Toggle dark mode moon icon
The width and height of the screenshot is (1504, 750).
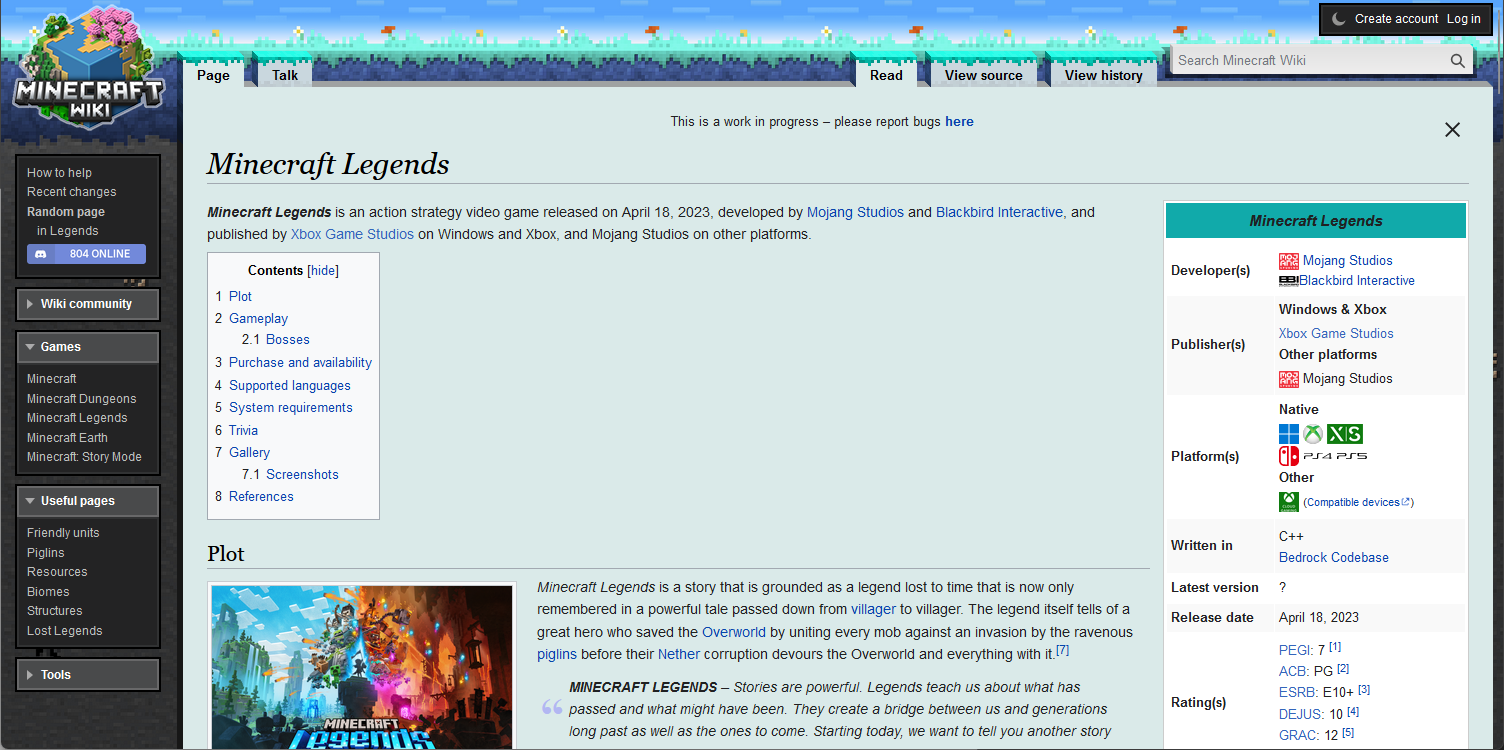(x=1338, y=19)
